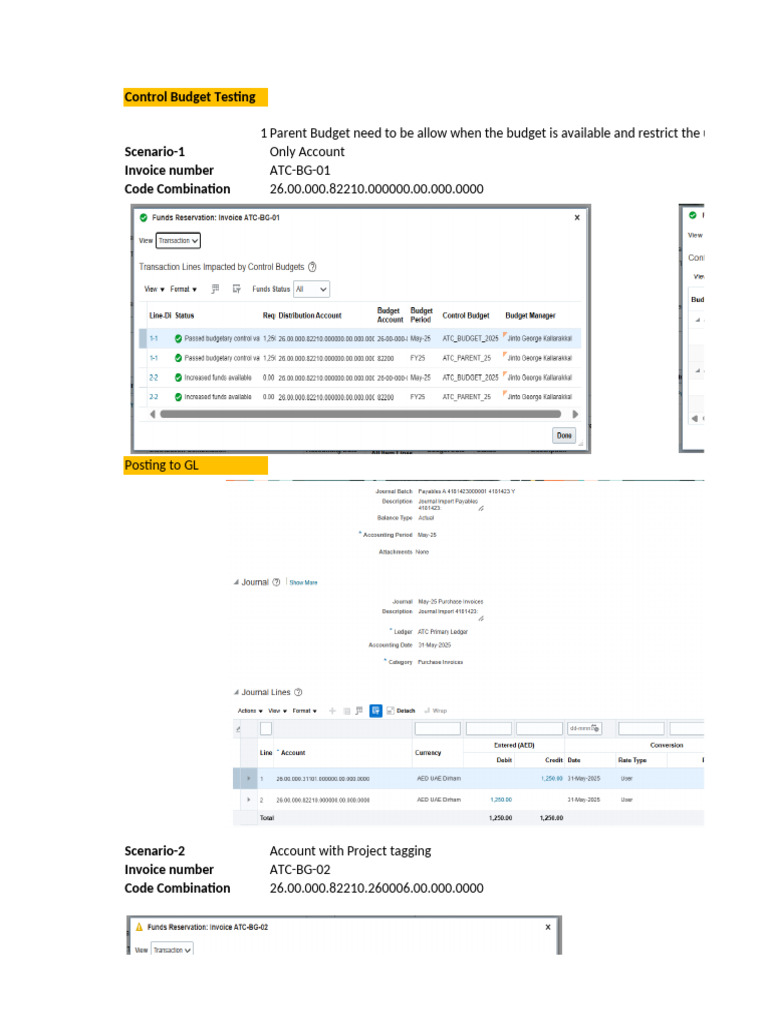Click the help icon beside Journal heading

(276, 583)
